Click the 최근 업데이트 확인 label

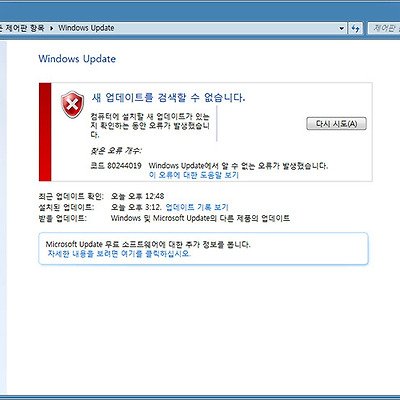tap(71, 196)
